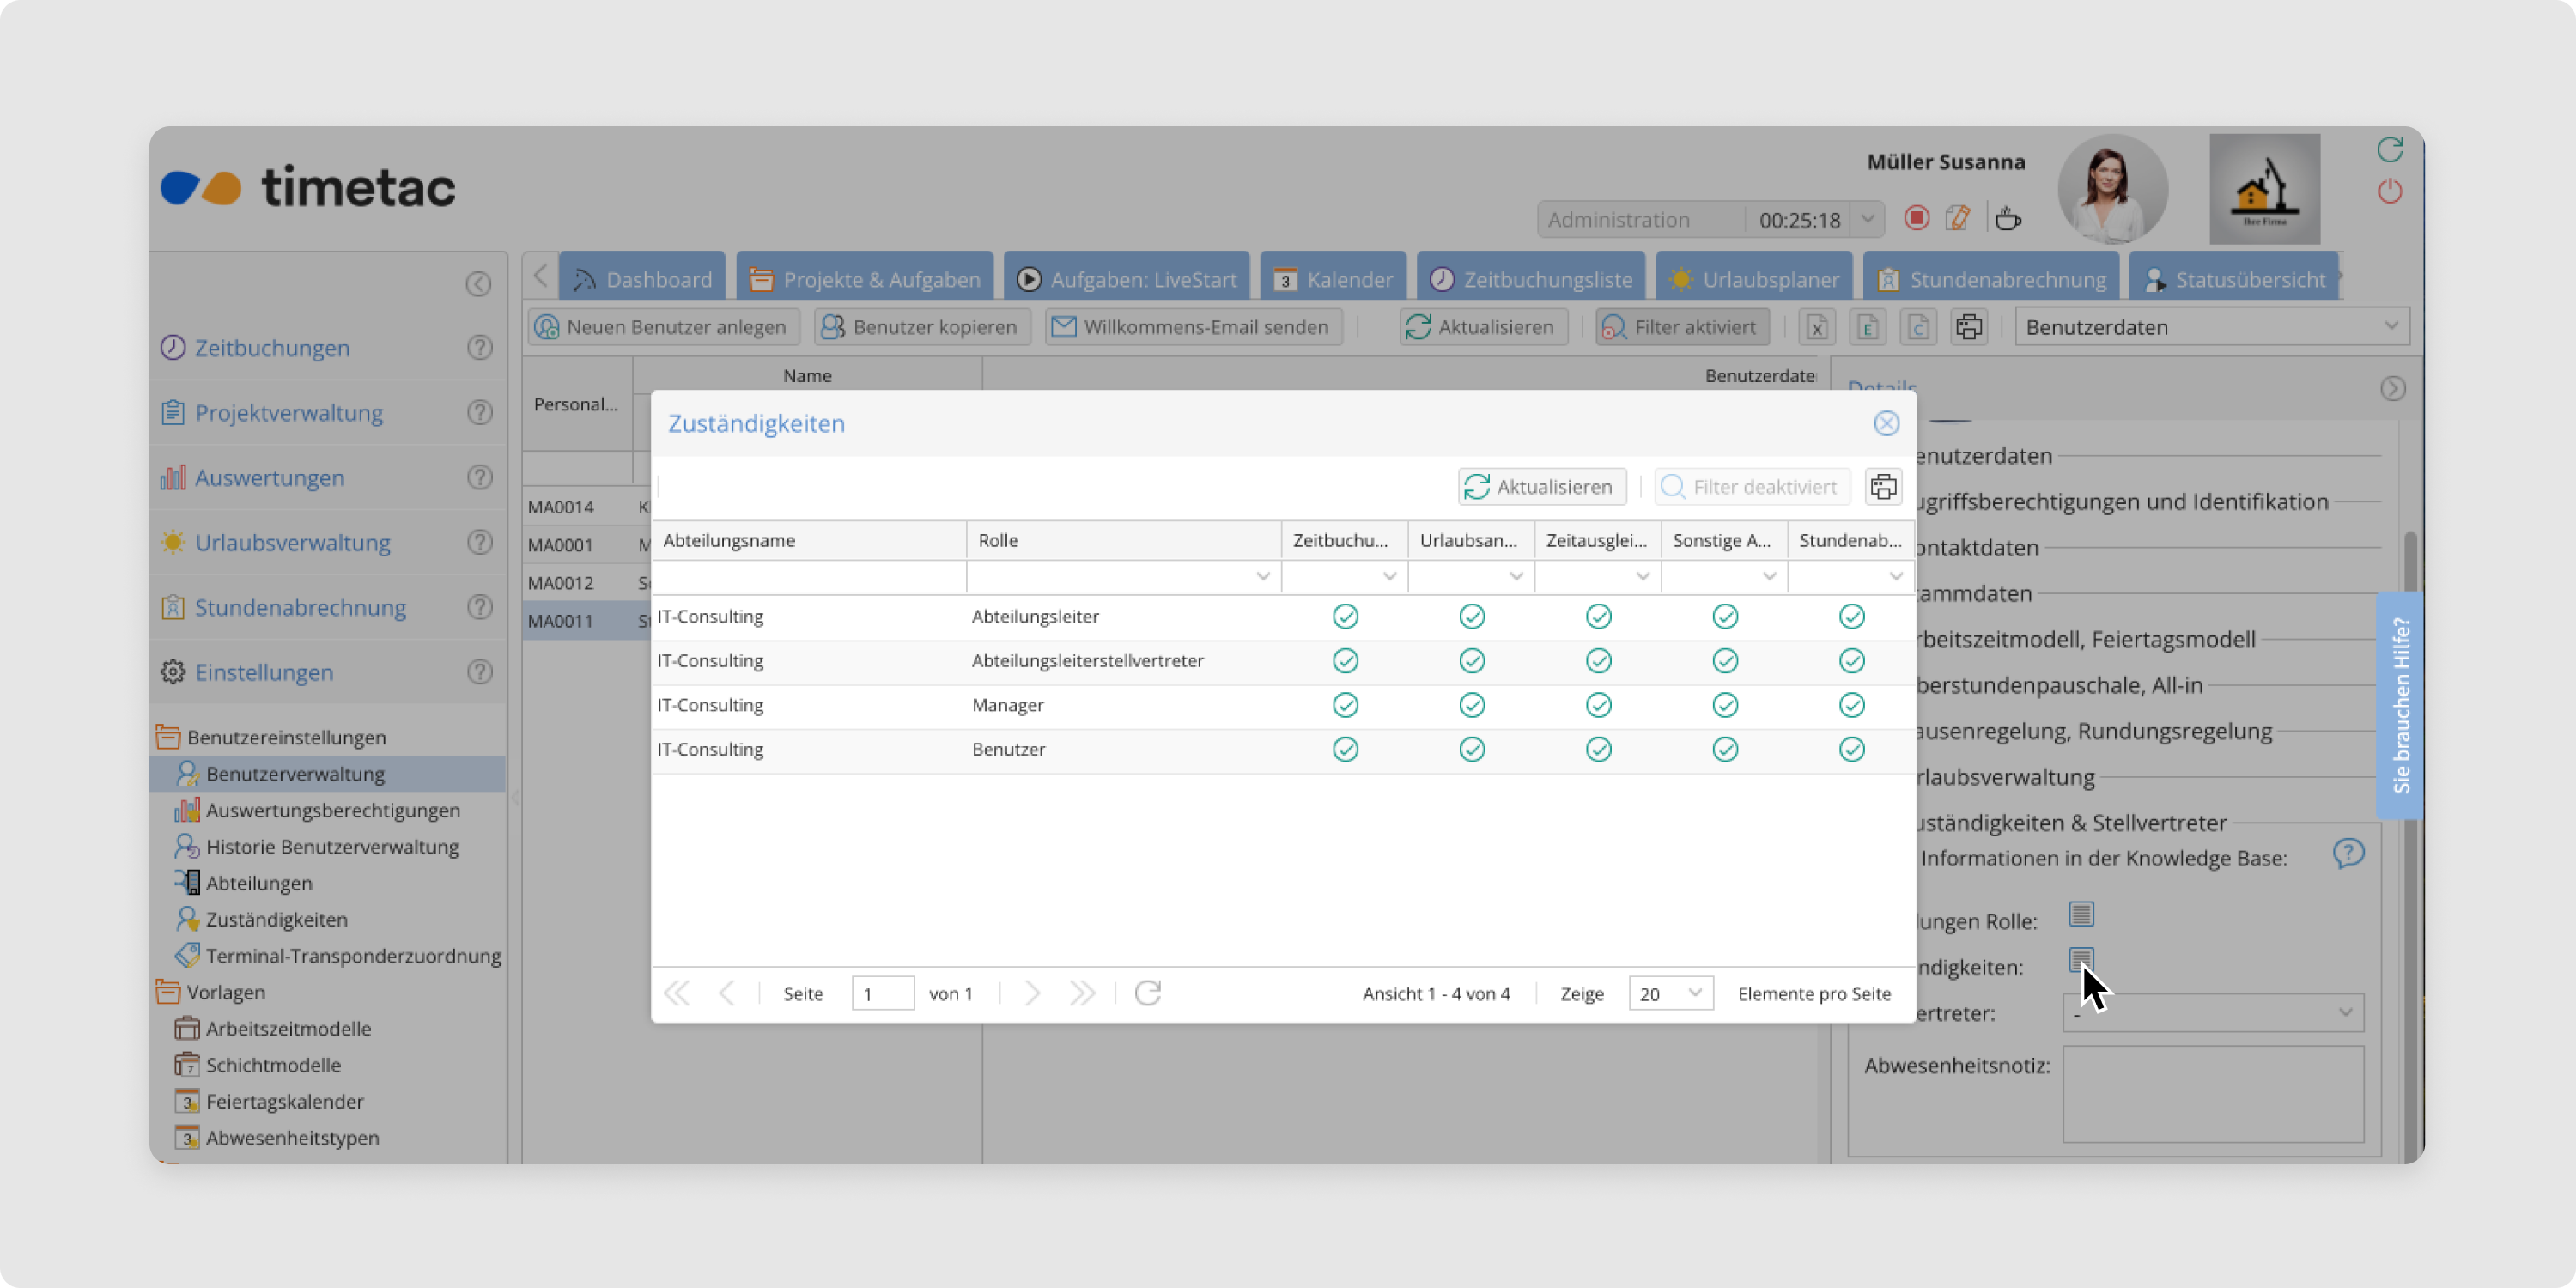Open the Rolle column filter dropdown

point(1262,577)
